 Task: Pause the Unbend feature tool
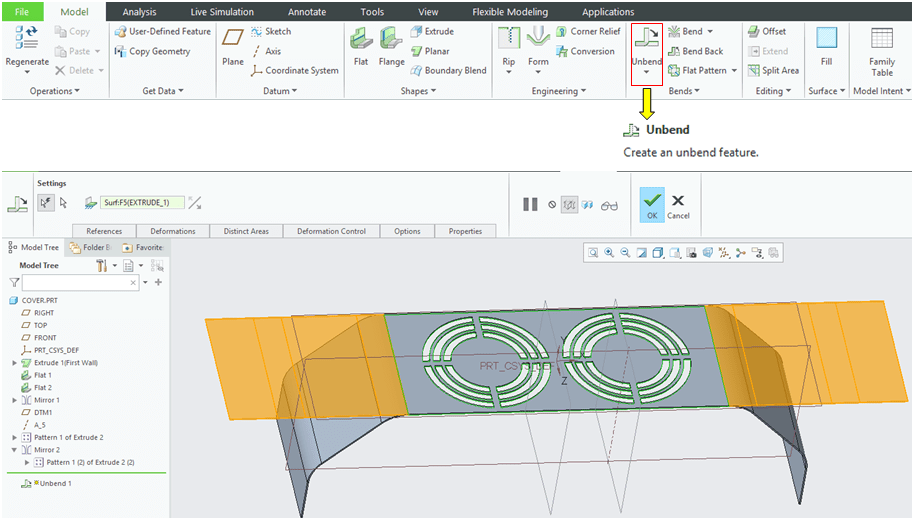click(x=530, y=204)
